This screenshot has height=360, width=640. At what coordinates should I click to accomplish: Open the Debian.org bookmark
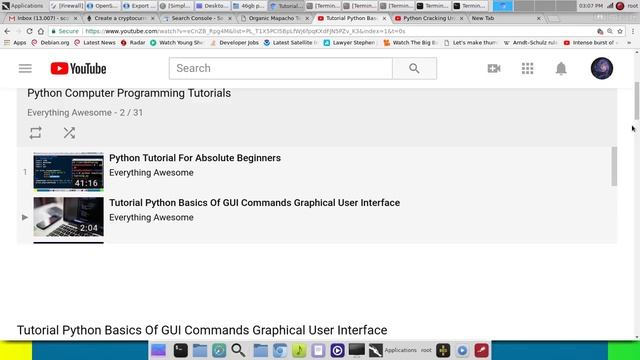click(x=50, y=42)
